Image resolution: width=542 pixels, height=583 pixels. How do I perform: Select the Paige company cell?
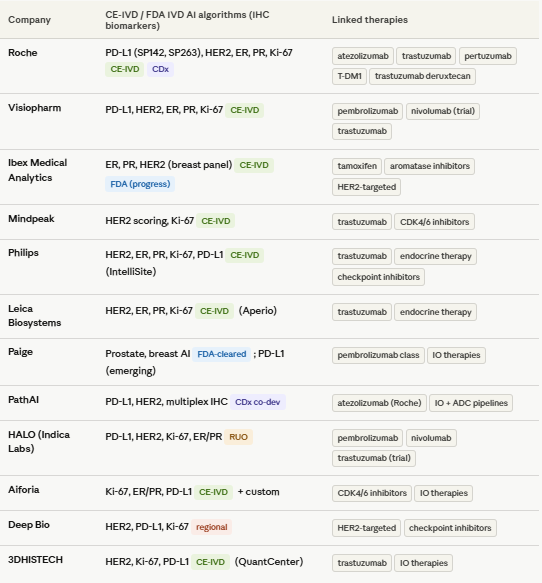[x=20, y=352]
